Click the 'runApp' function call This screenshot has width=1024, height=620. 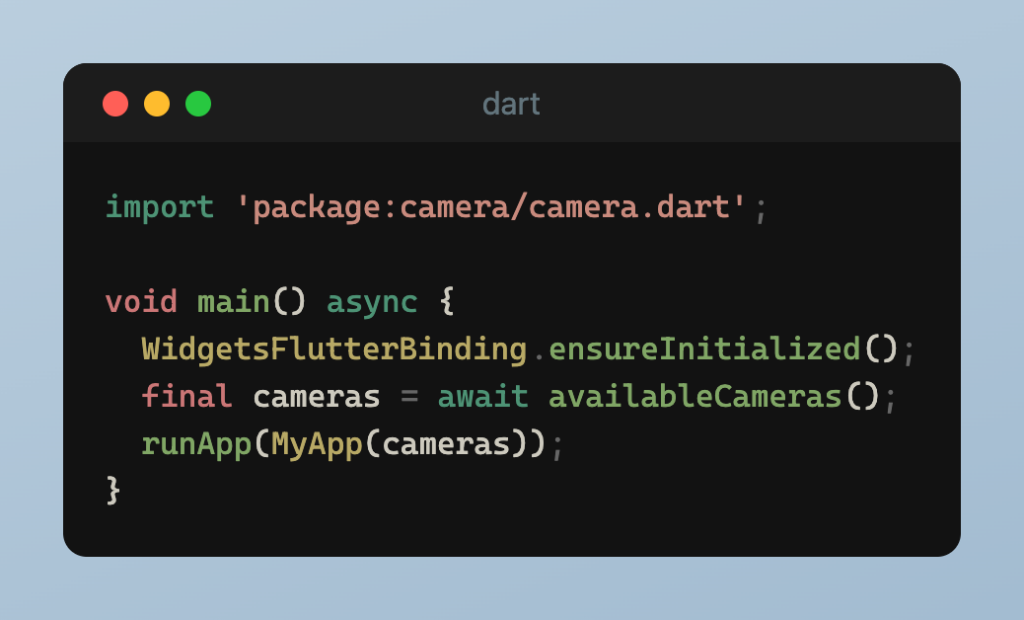tap(197, 445)
